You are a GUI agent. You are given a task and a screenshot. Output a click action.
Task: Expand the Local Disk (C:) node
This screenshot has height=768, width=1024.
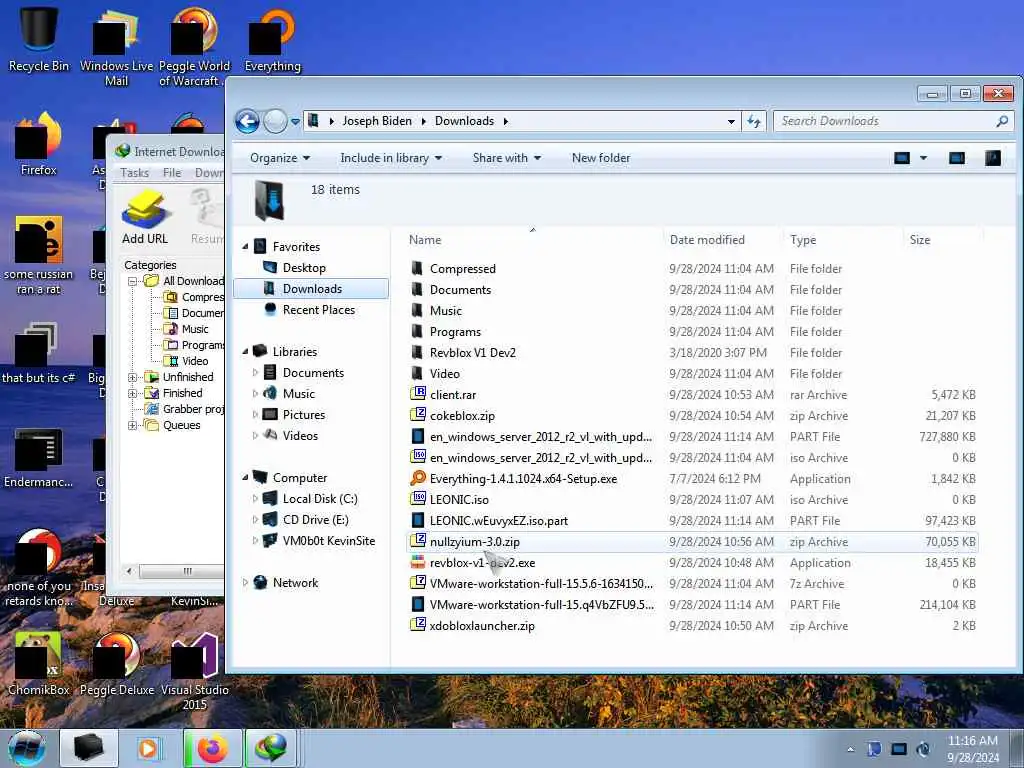coord(255,498)
